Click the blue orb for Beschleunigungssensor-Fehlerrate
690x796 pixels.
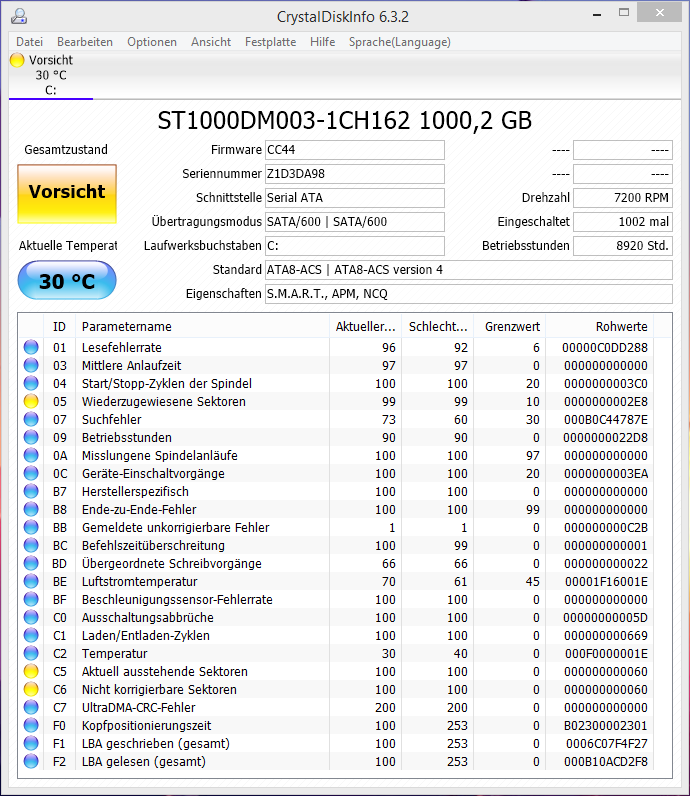(x=31, y=600)
